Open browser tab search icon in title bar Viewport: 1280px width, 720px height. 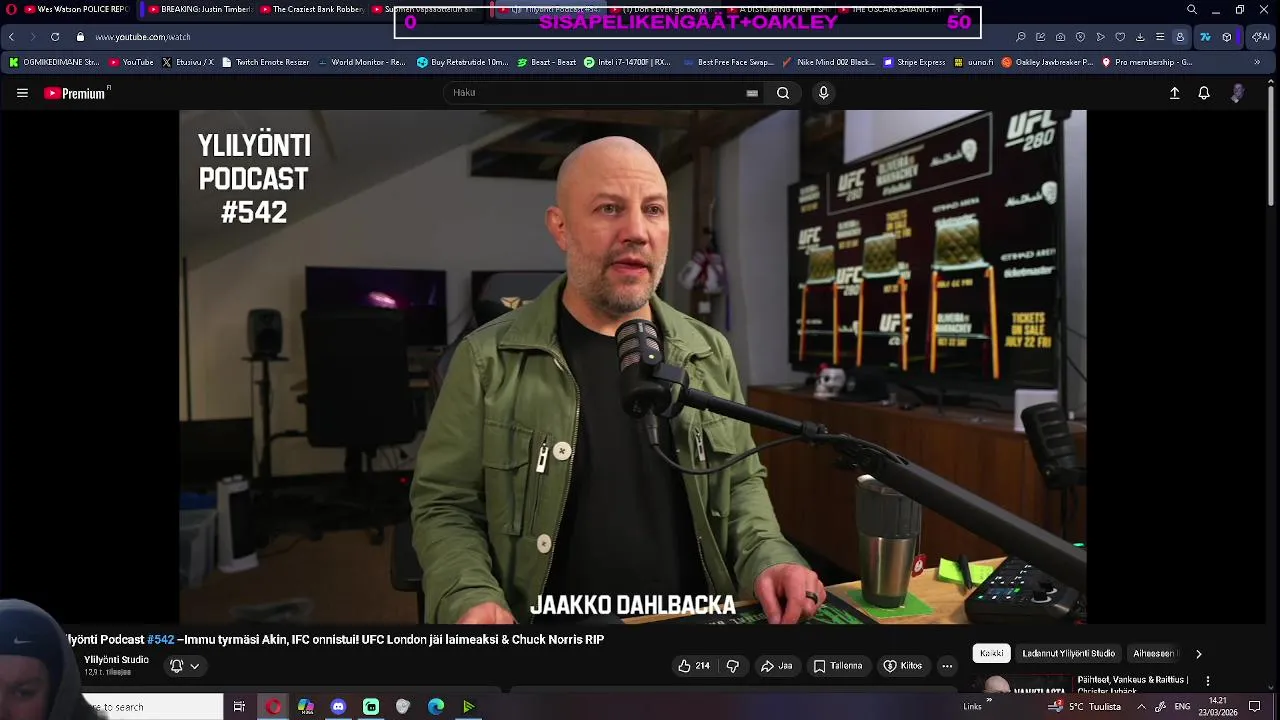click(x=1191, y=10)
